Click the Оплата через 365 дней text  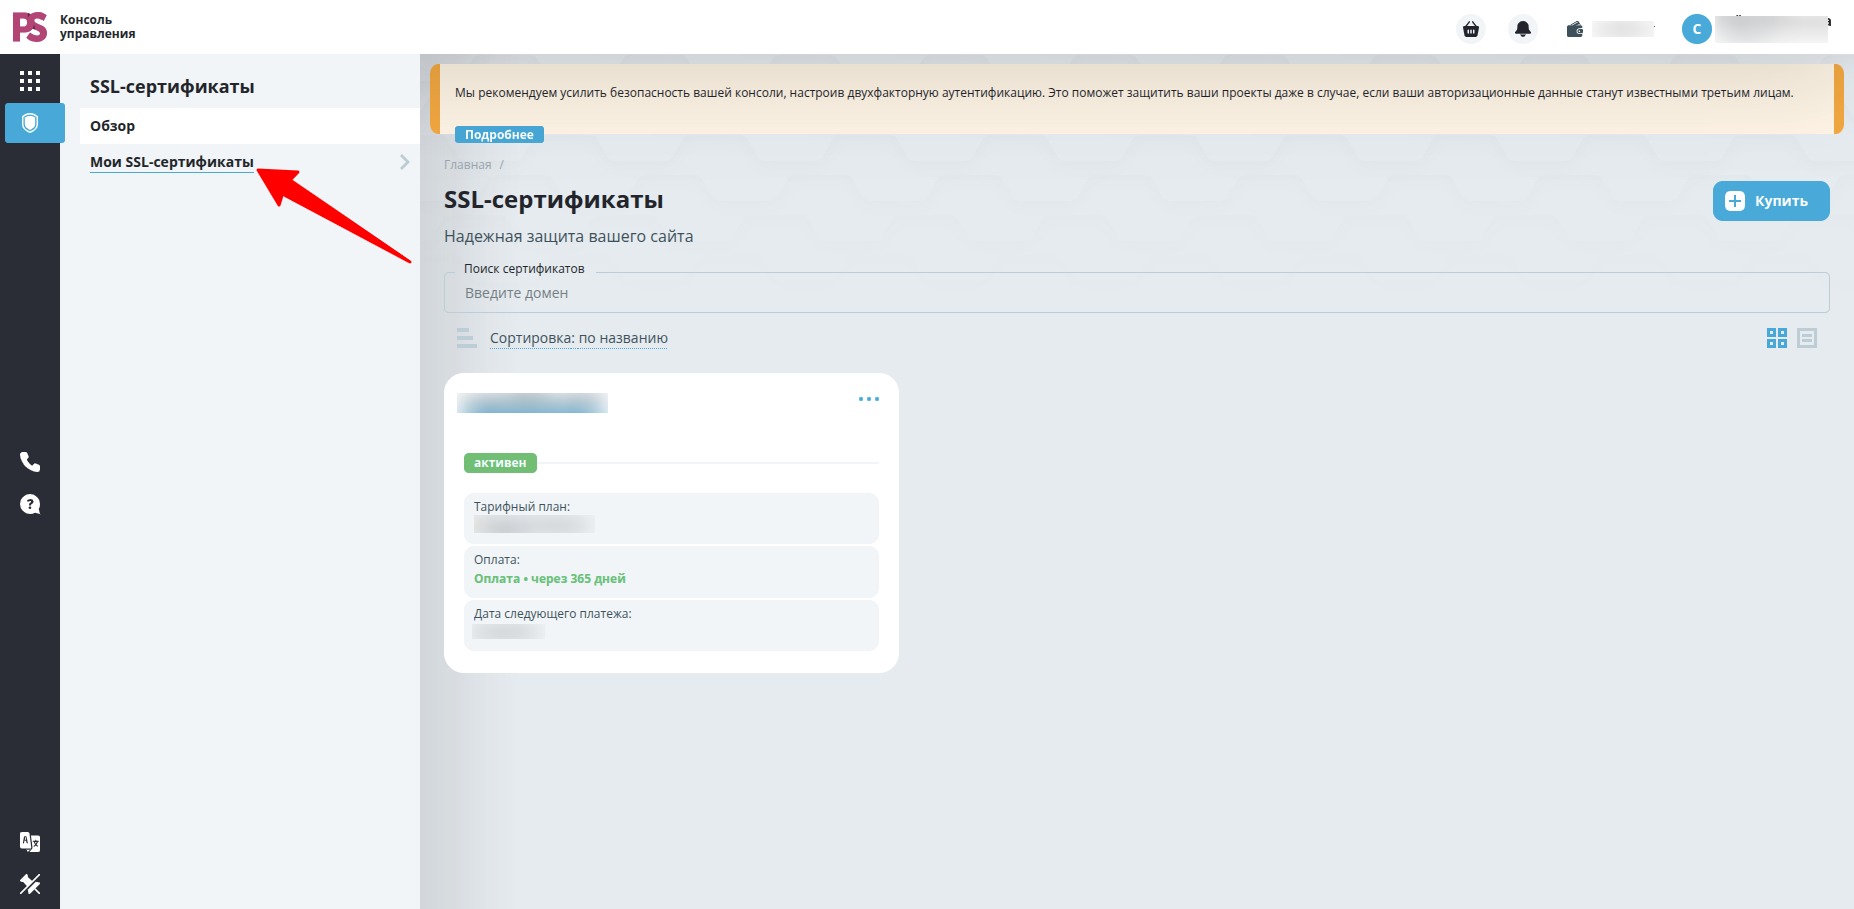(x=550, y=579)
